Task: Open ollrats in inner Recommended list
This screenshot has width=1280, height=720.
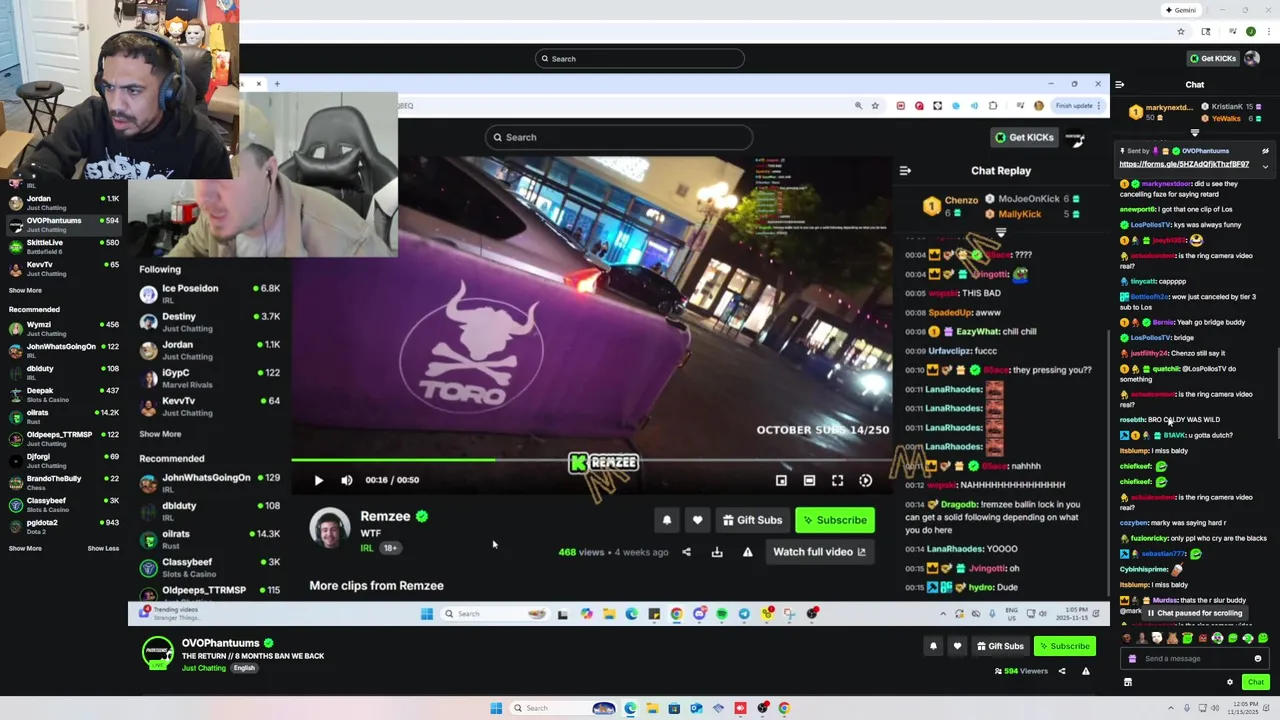Action: click(209, 539)
